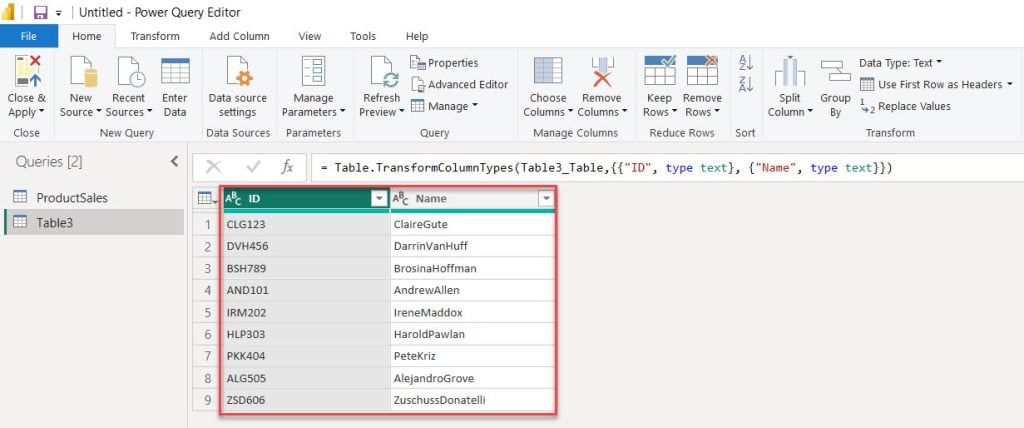This screenshot has height=428, width=1024.
Task: Open the quick access toolbar dropdown arrow
Action: pos(59,13)
